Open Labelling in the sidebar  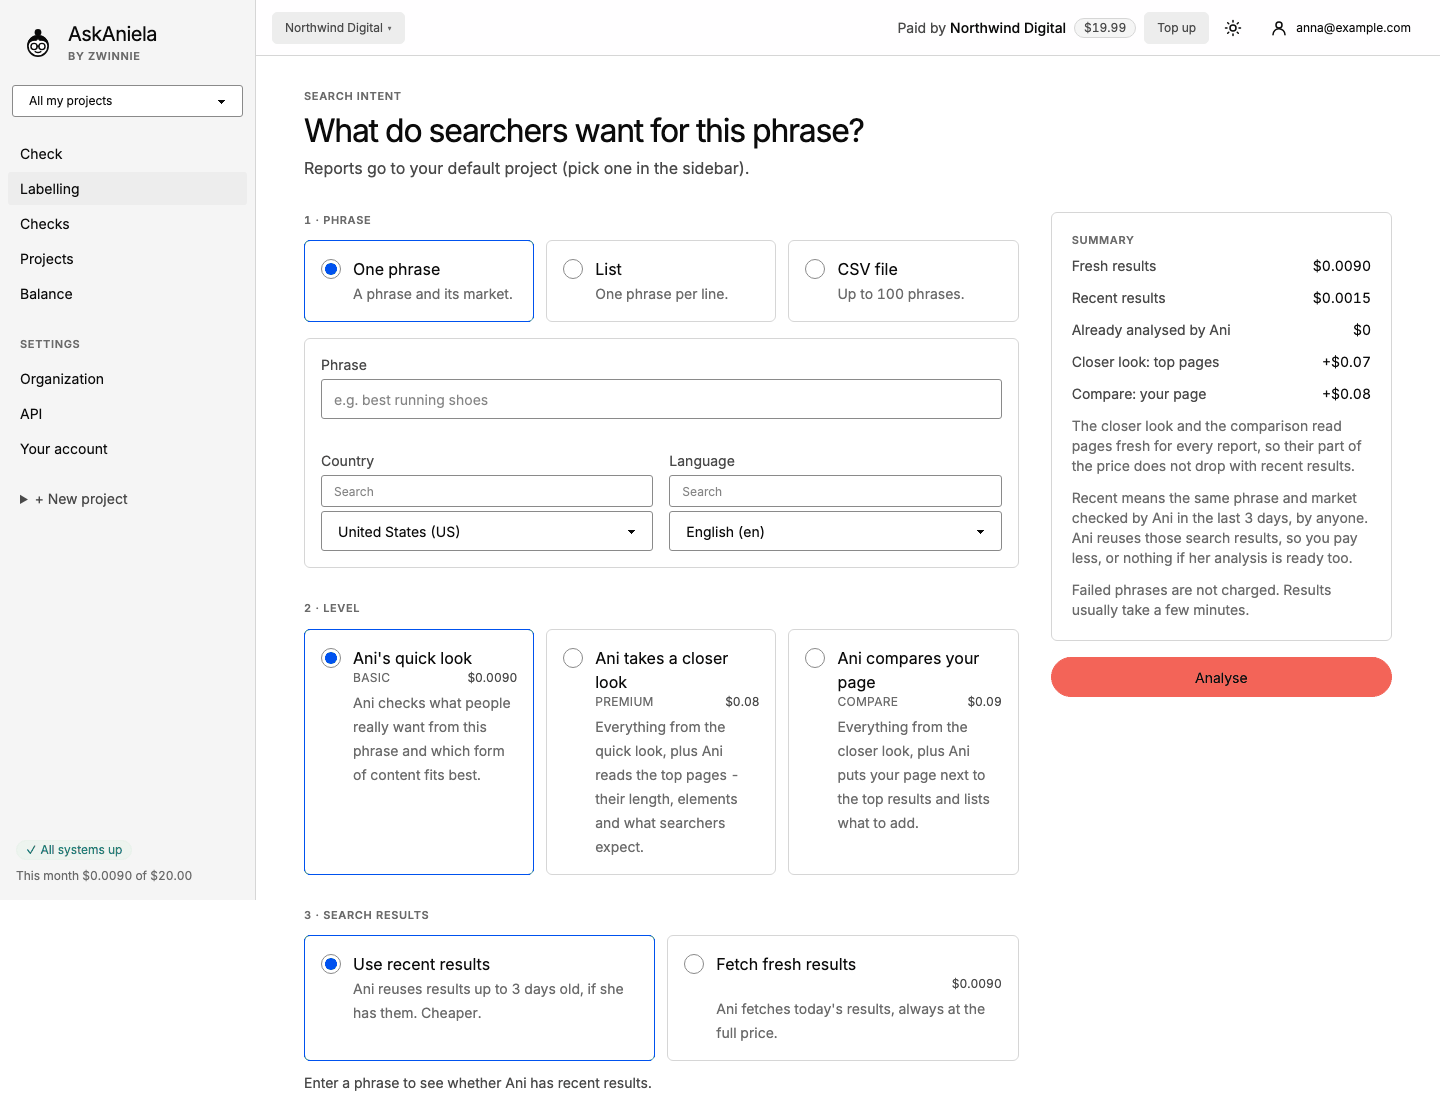[x=127, y=189]
